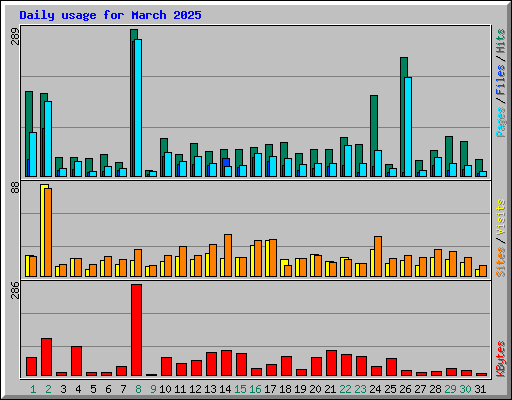Click the red KBytes bar for day 14
Screen dimensions: 512x400
[226, 363]
